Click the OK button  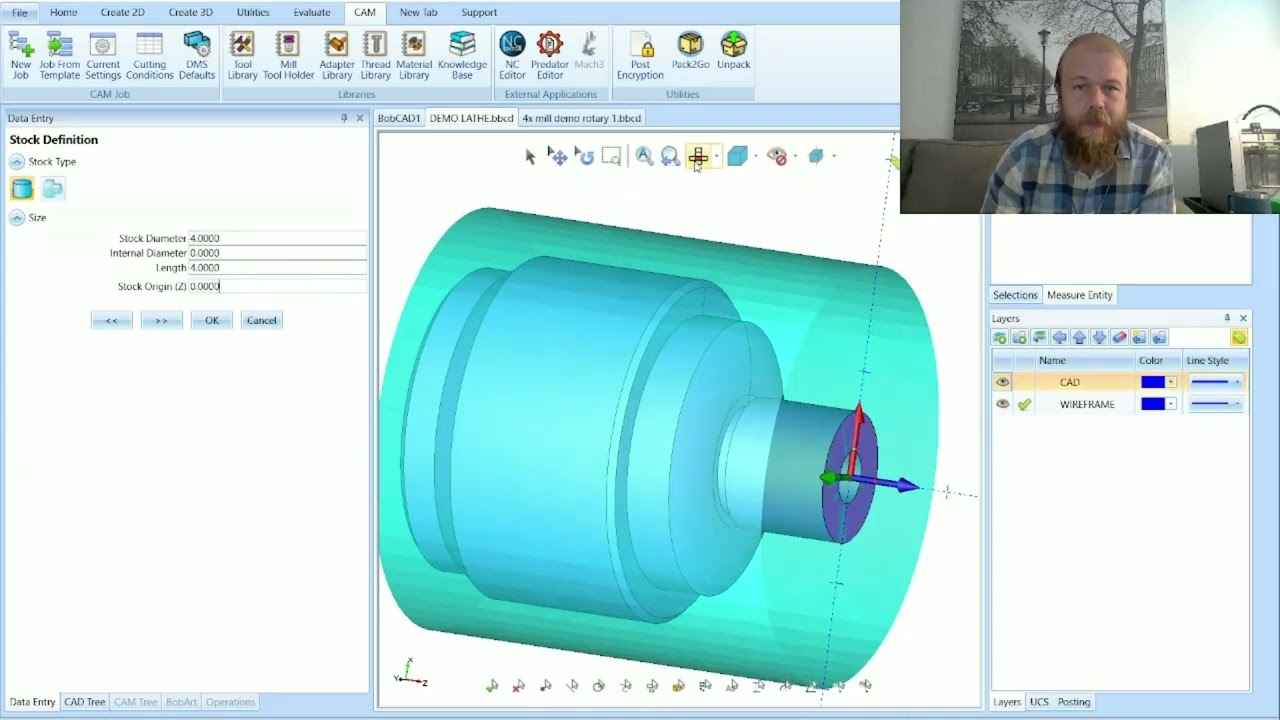point(212,320)
